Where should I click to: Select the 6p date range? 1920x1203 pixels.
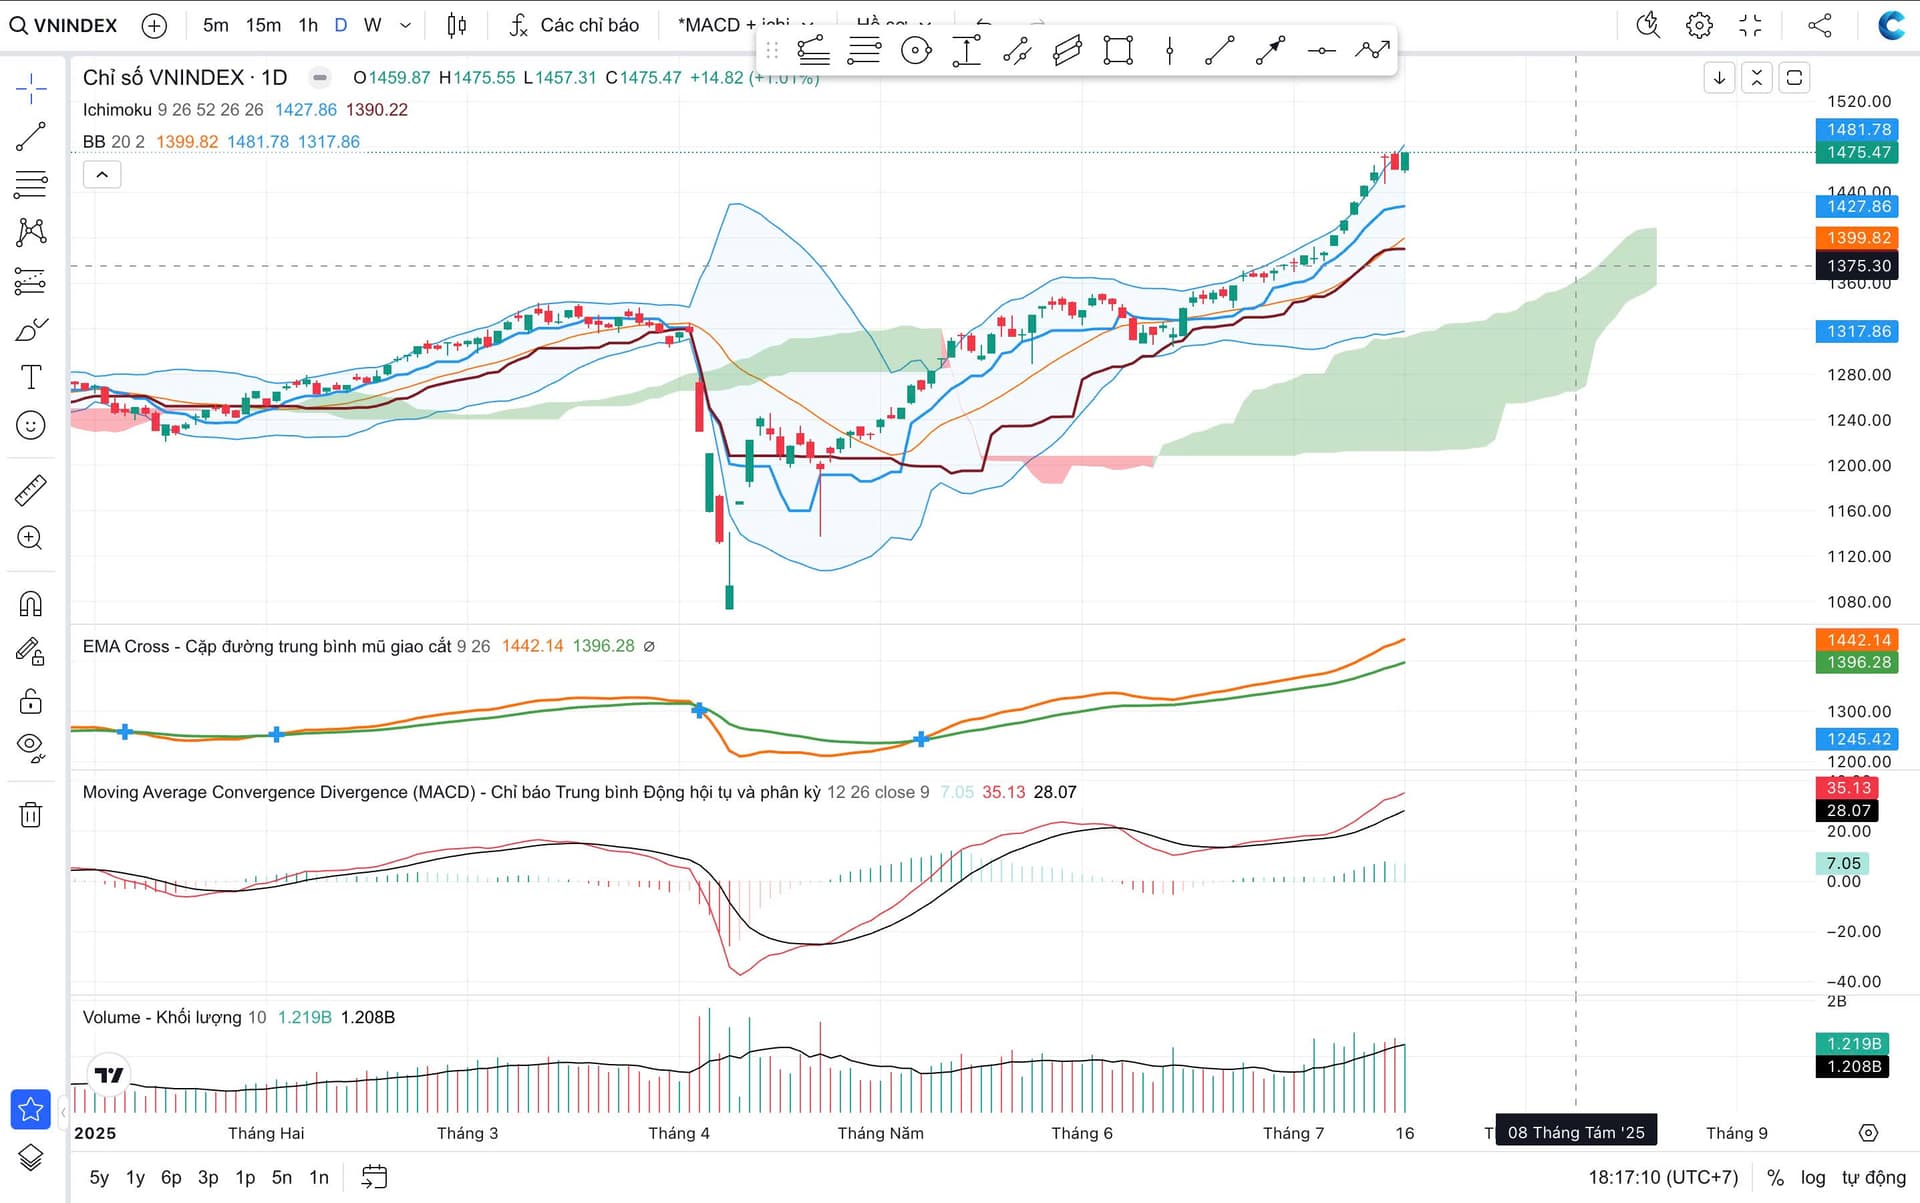coord(171,1177)
